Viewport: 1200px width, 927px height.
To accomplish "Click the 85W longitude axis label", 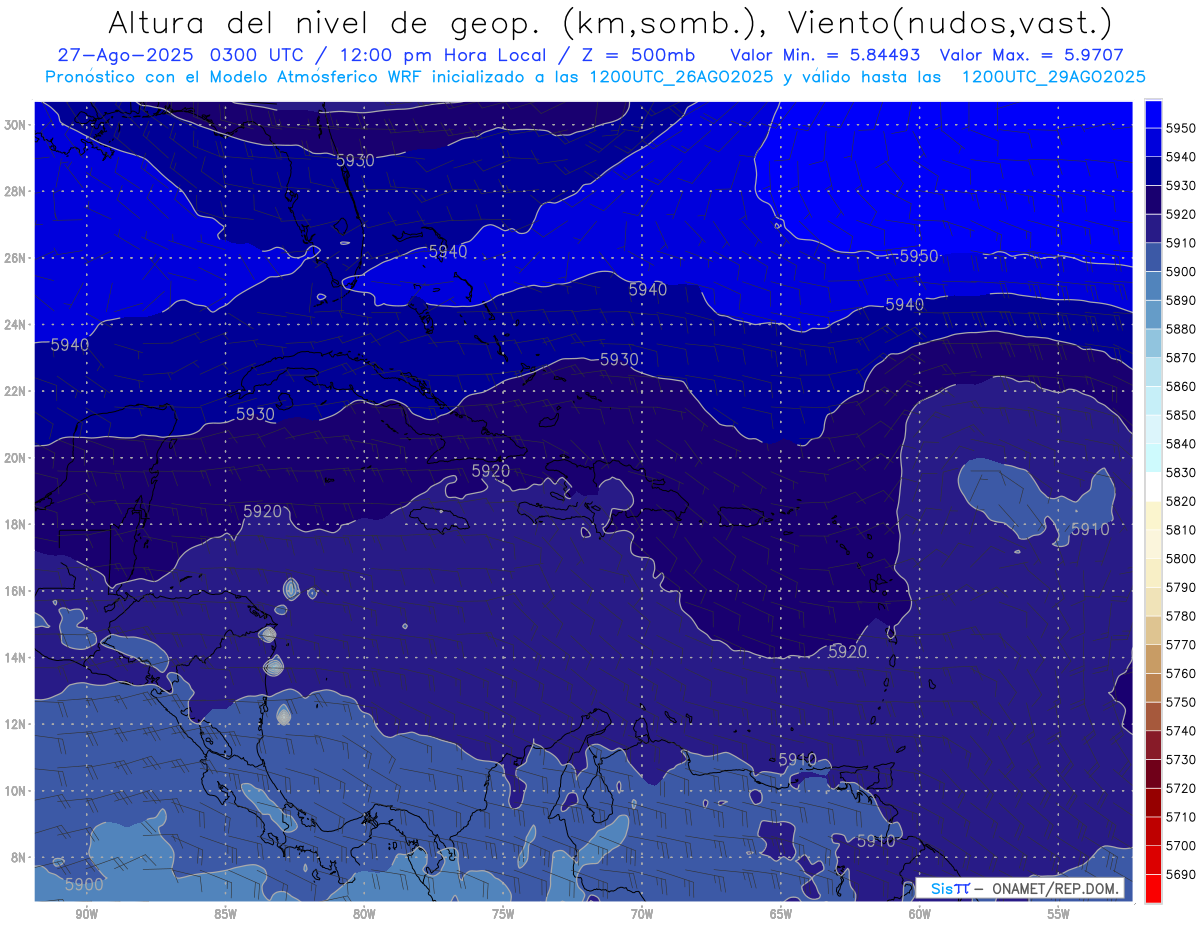I will (225, 914).
